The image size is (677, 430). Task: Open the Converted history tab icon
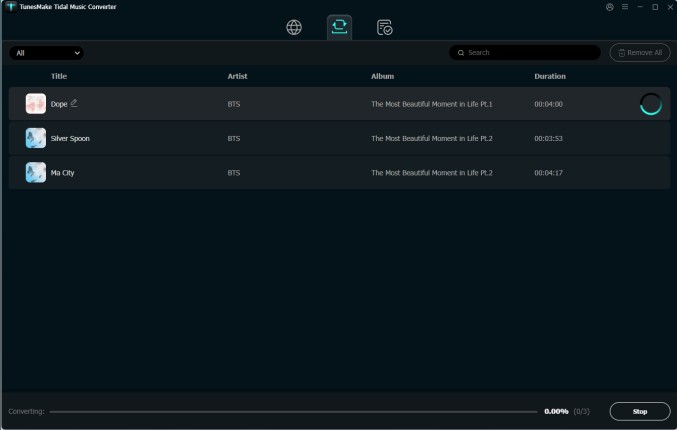[x=384, y=28]
